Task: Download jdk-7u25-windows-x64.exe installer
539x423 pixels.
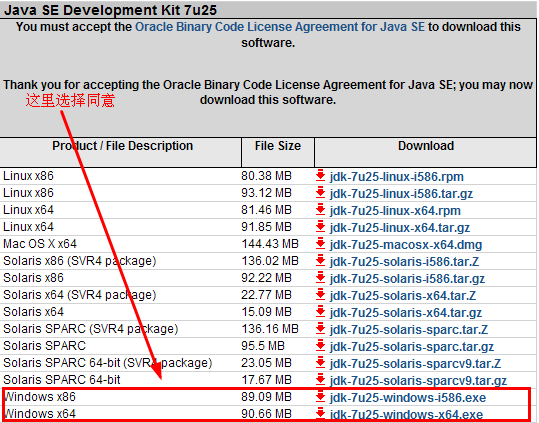Action: tap(406, 415)
